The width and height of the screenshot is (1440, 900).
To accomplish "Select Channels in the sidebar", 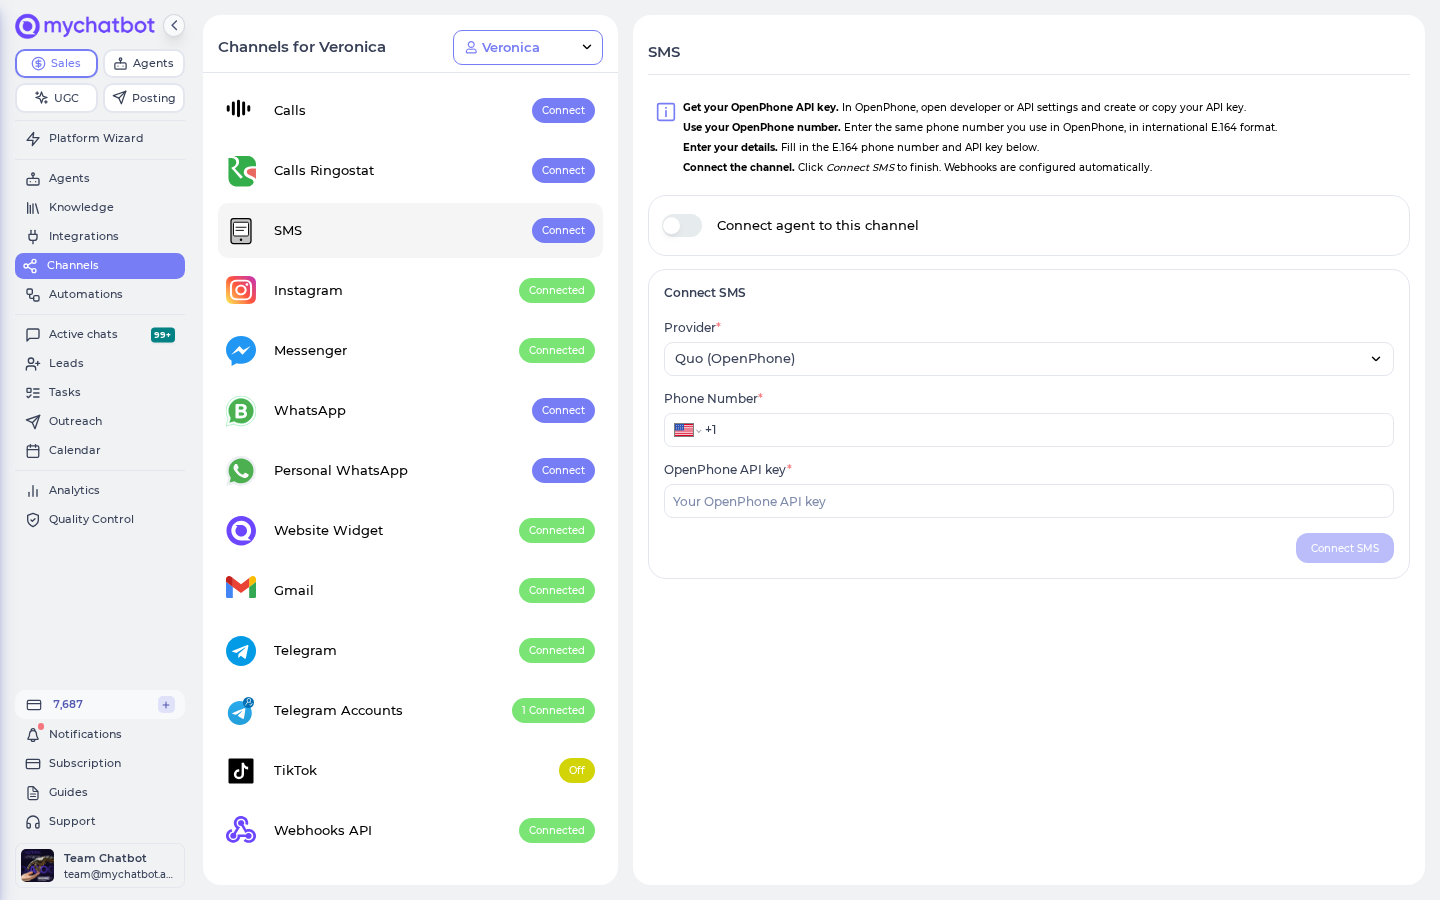I will [x=100, y=266].
